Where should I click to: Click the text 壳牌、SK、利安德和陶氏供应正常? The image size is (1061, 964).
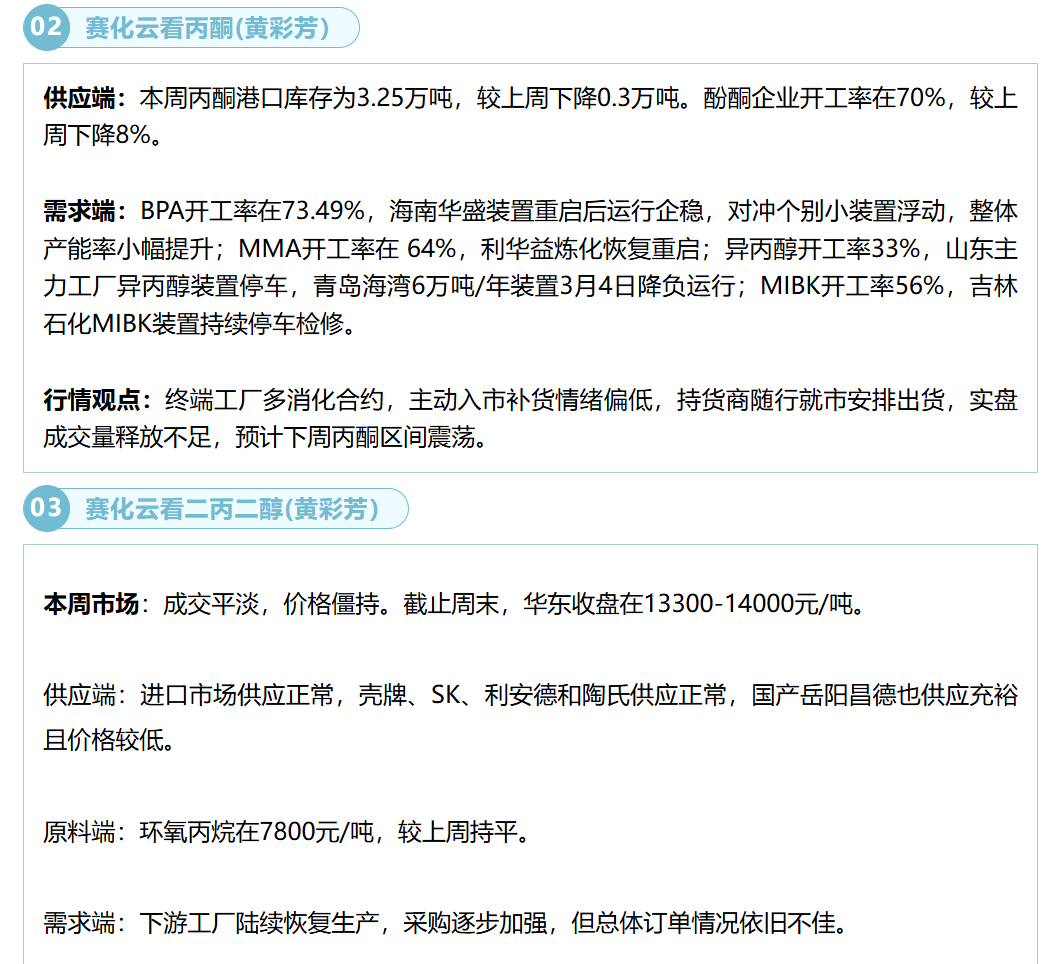point(543,695)
